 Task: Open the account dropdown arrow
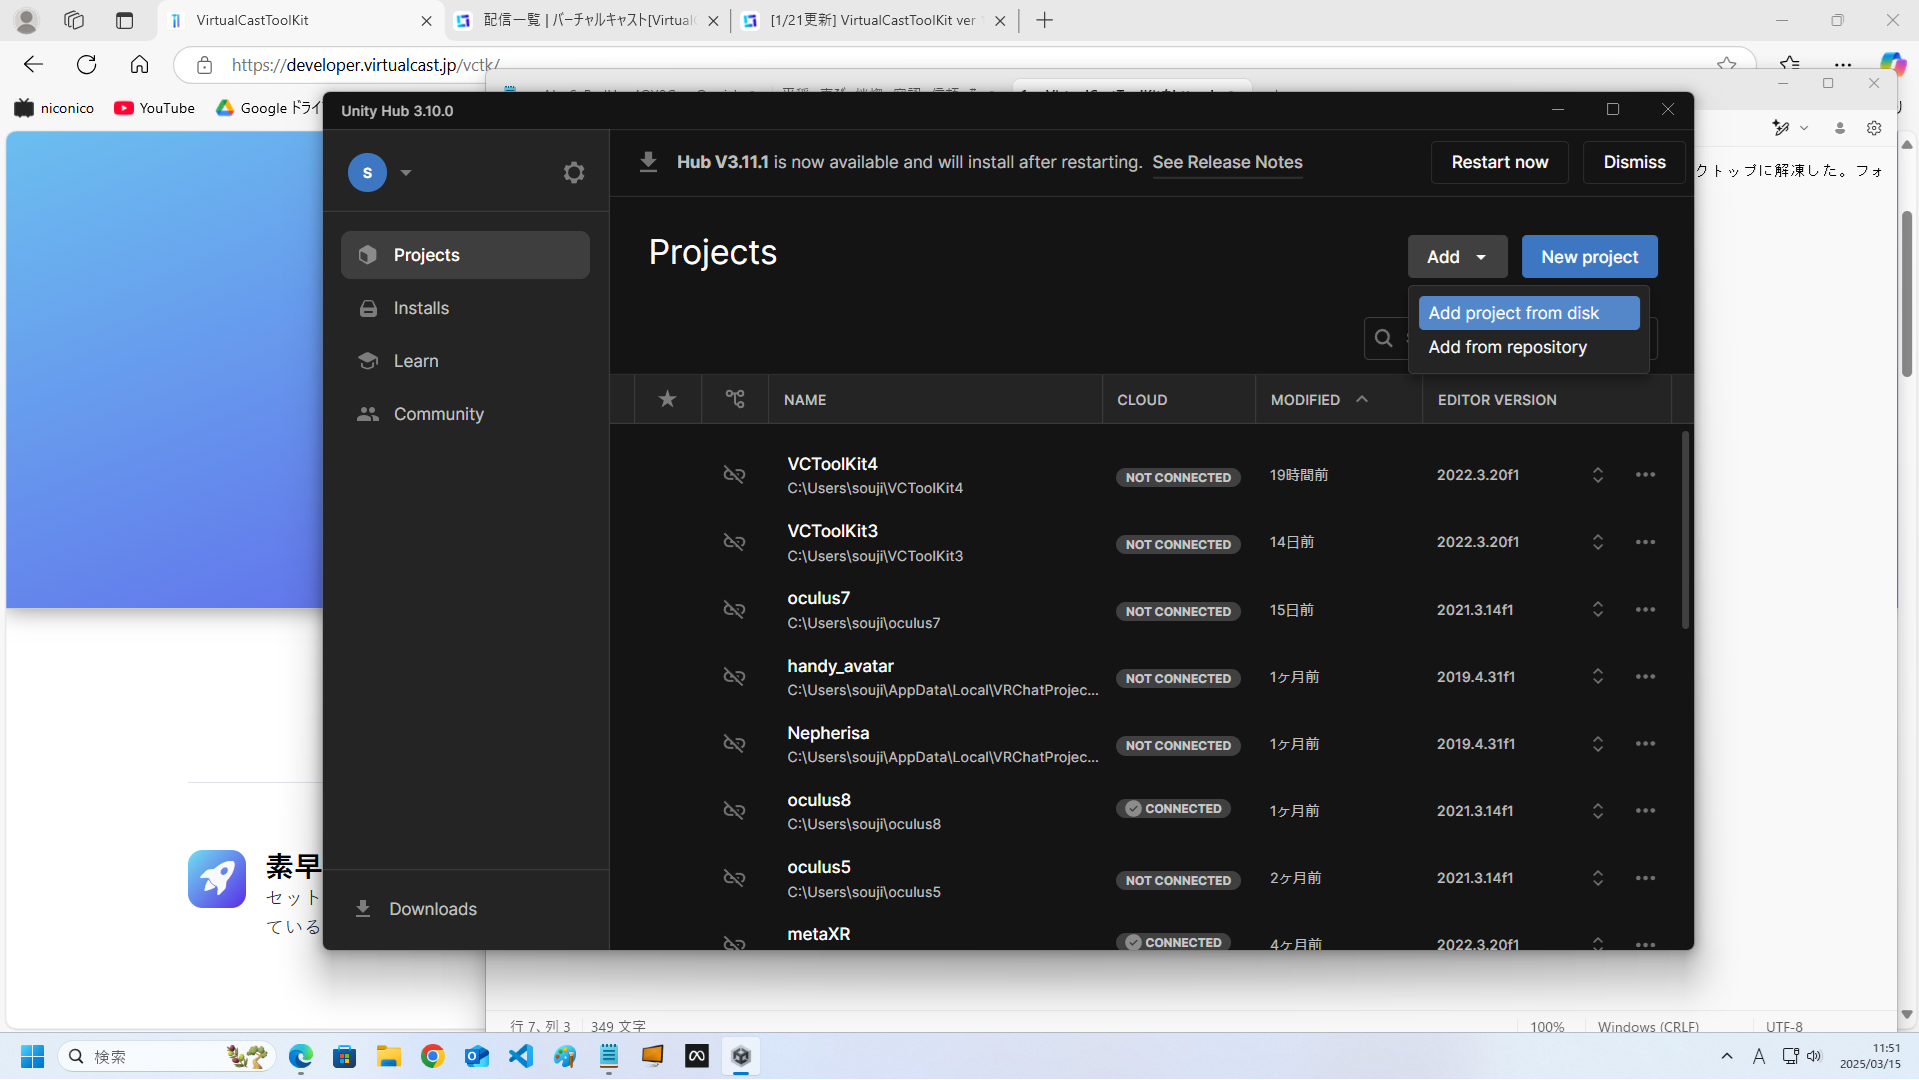(406, 173)
